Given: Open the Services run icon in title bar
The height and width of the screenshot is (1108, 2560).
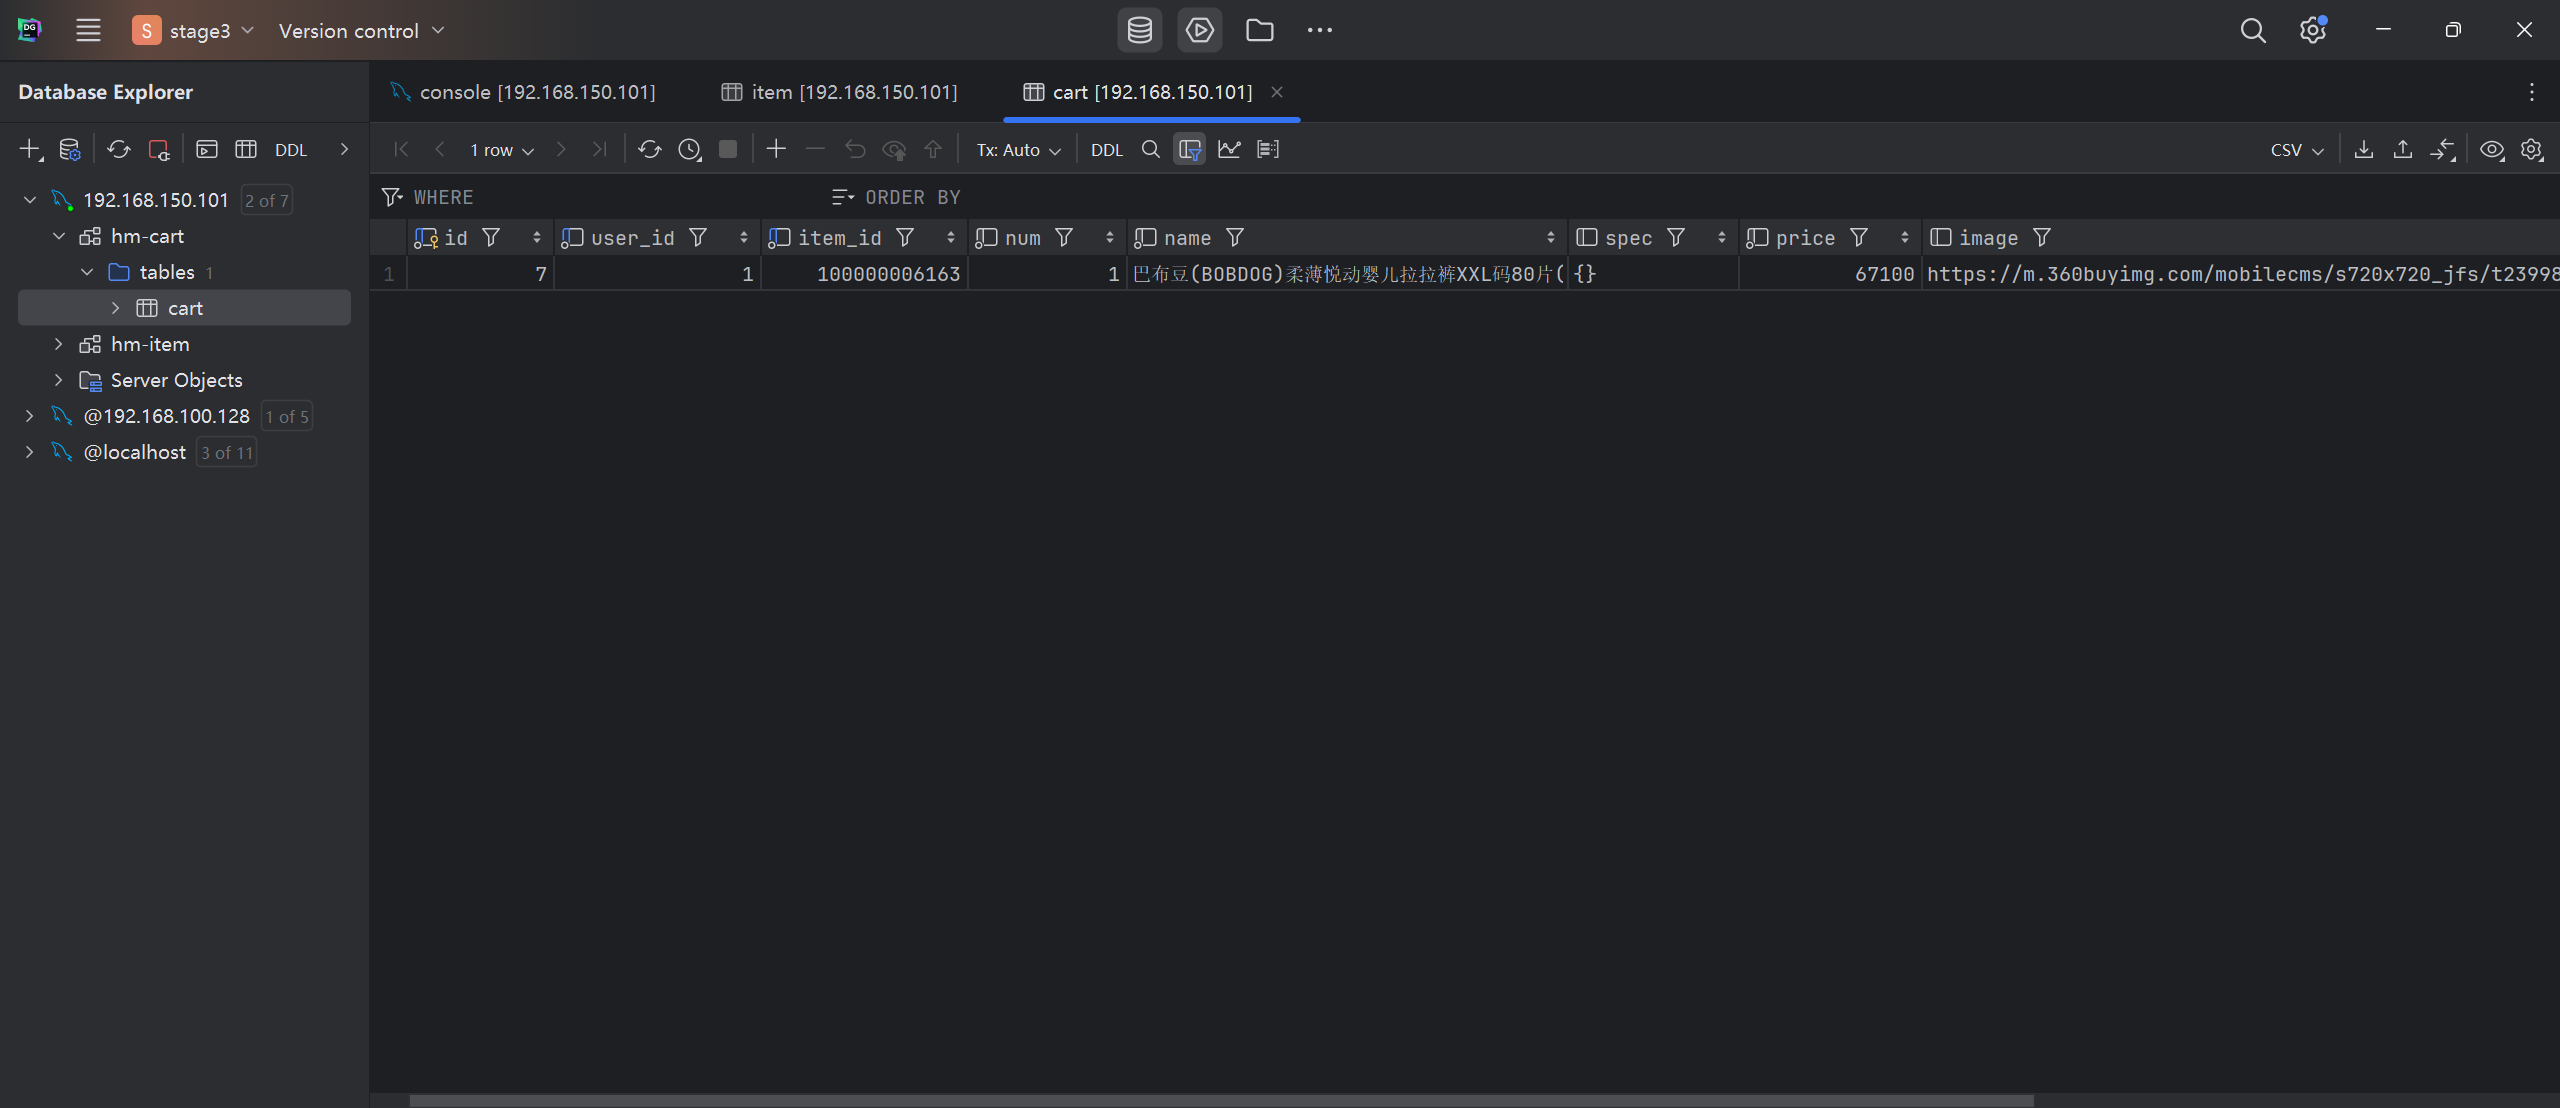Looking at the screenshot, I should [x=1199, y=30].
